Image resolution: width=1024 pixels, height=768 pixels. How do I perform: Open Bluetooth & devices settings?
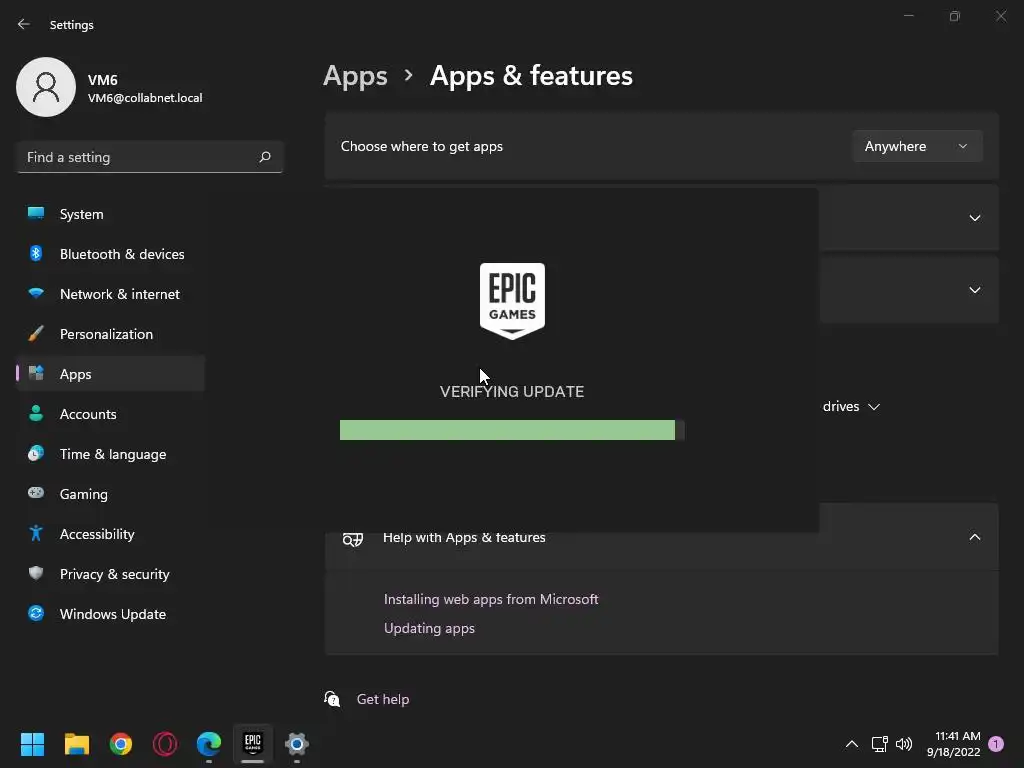(110, 254)
